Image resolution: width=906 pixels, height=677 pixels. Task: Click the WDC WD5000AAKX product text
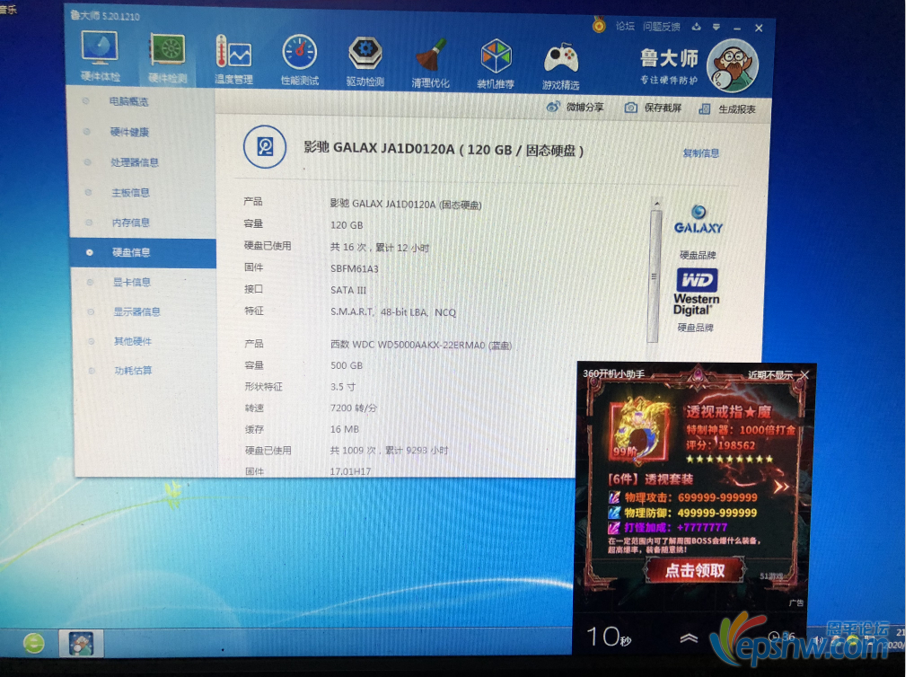point(421,345)
